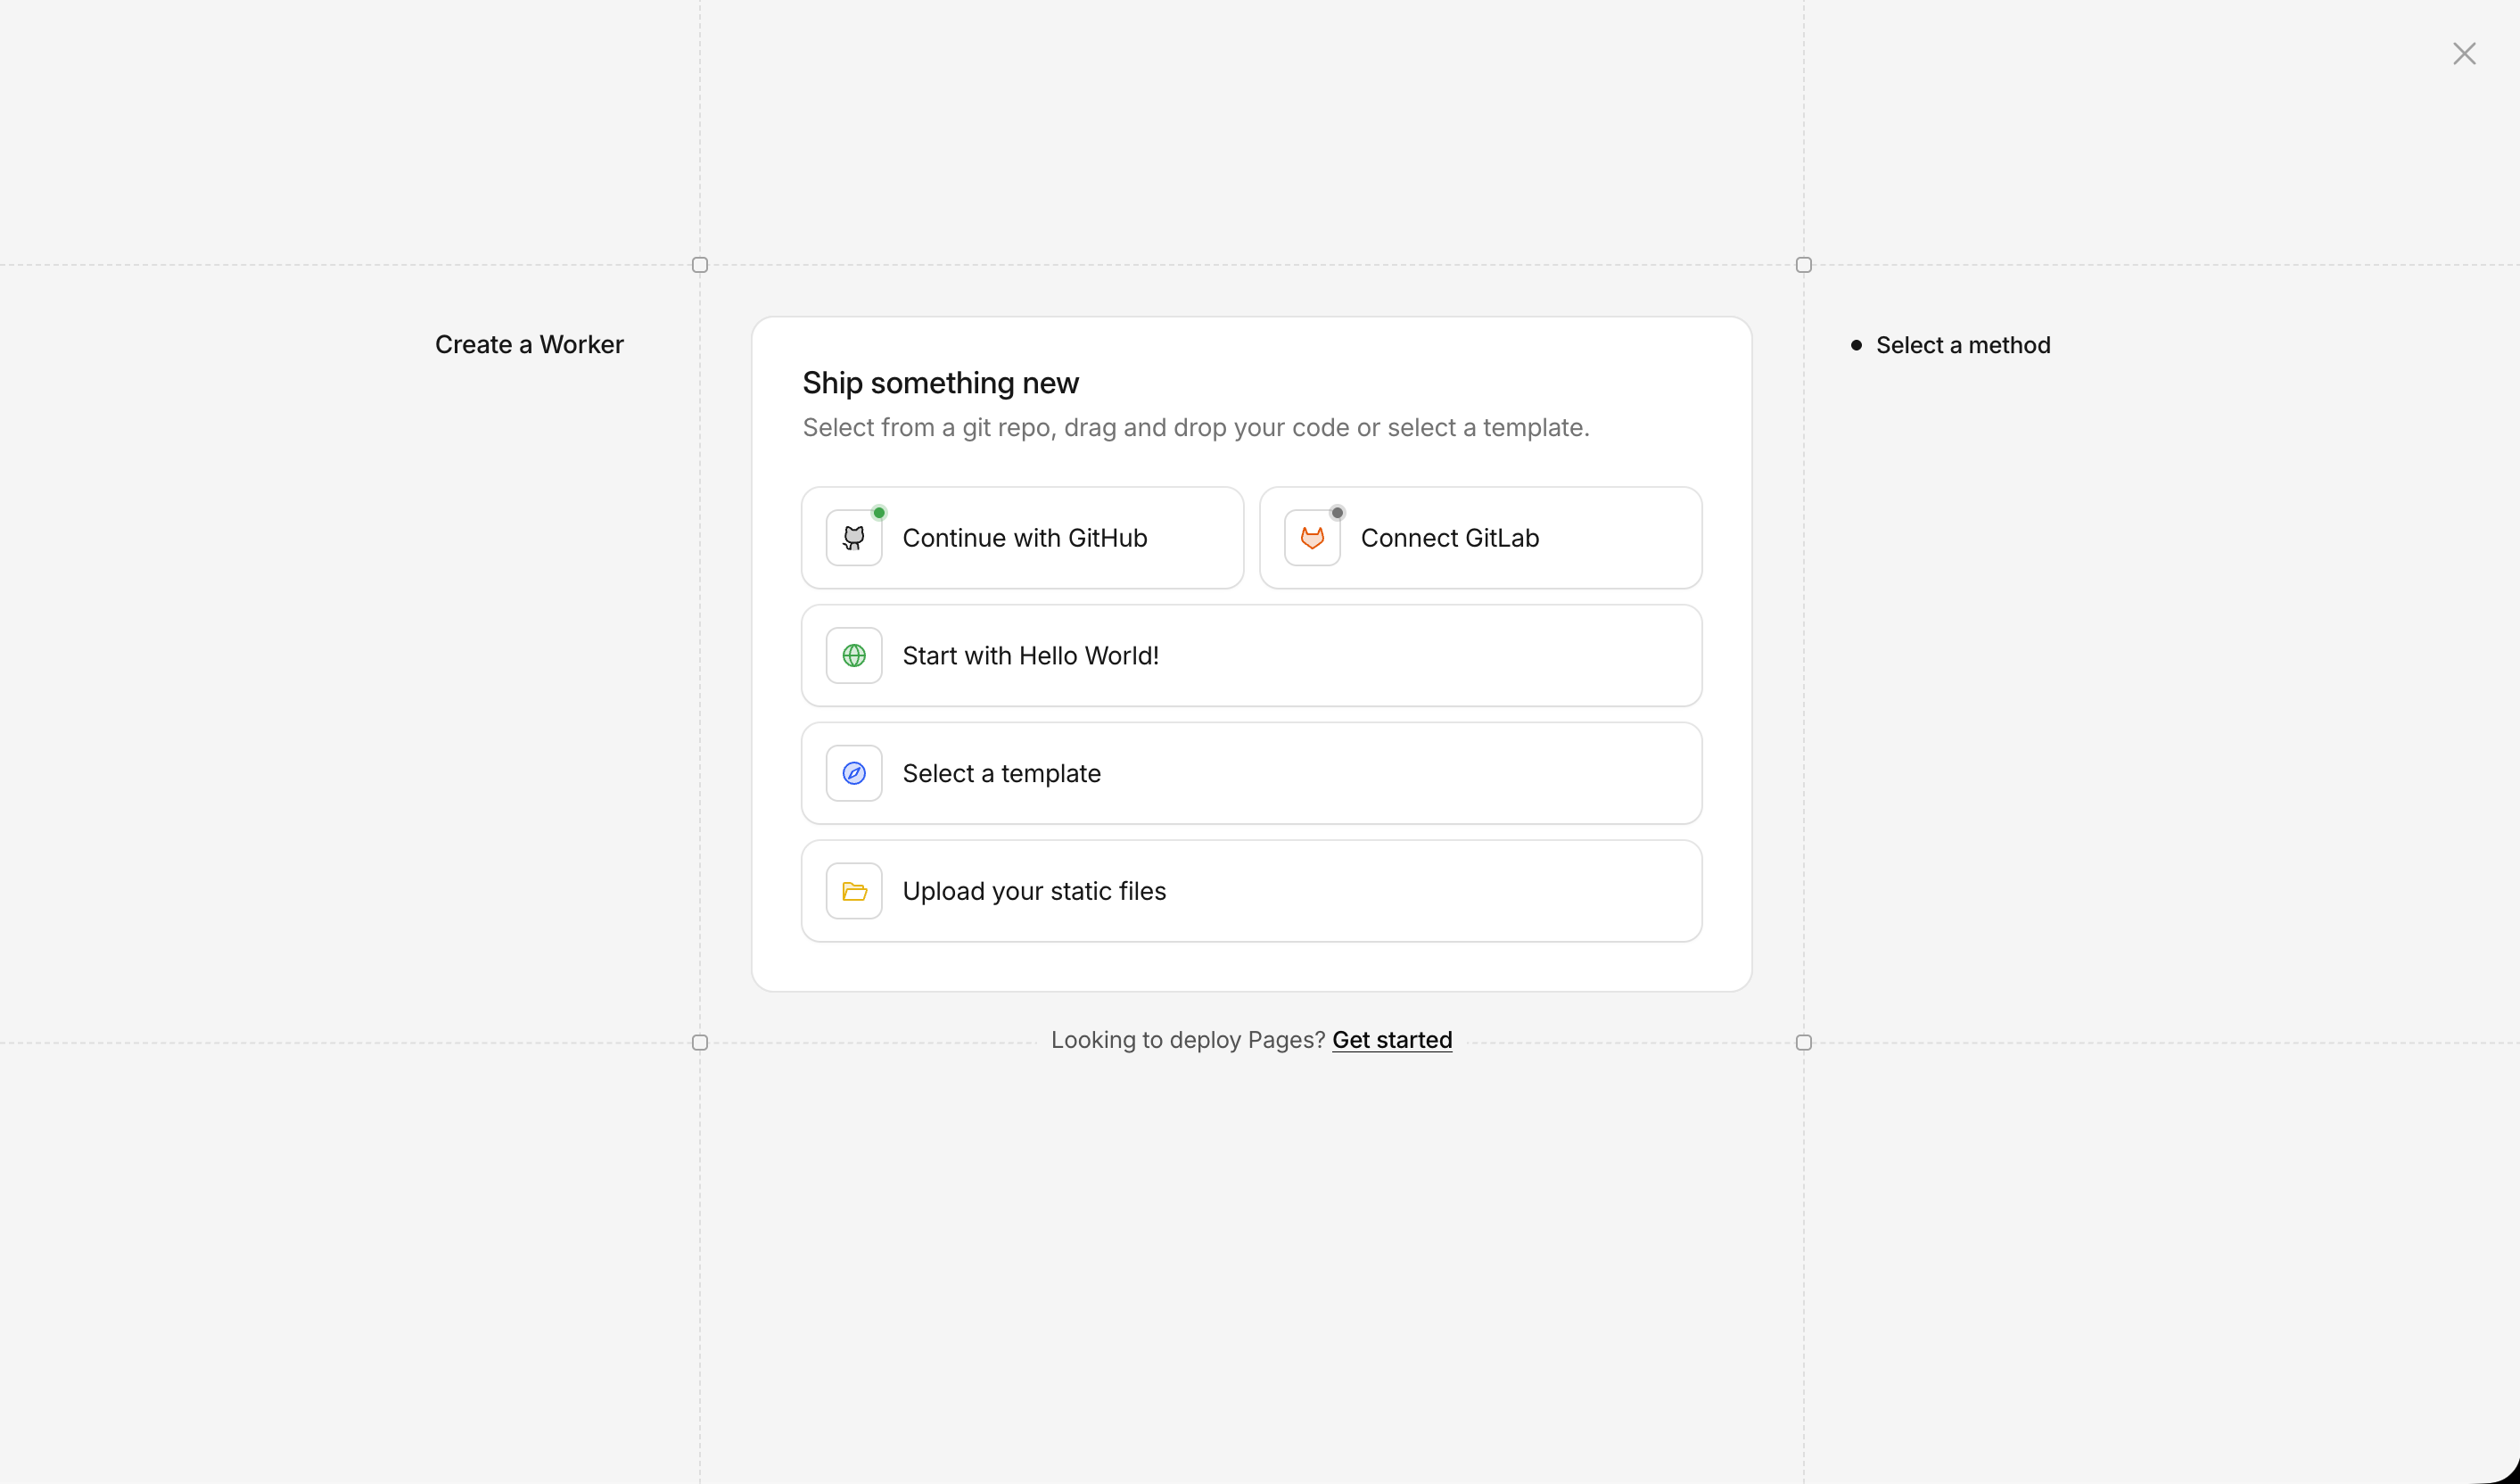2520x1484 pixels.
Task: Click the Create a Worker title
Action: pos(529,345)
